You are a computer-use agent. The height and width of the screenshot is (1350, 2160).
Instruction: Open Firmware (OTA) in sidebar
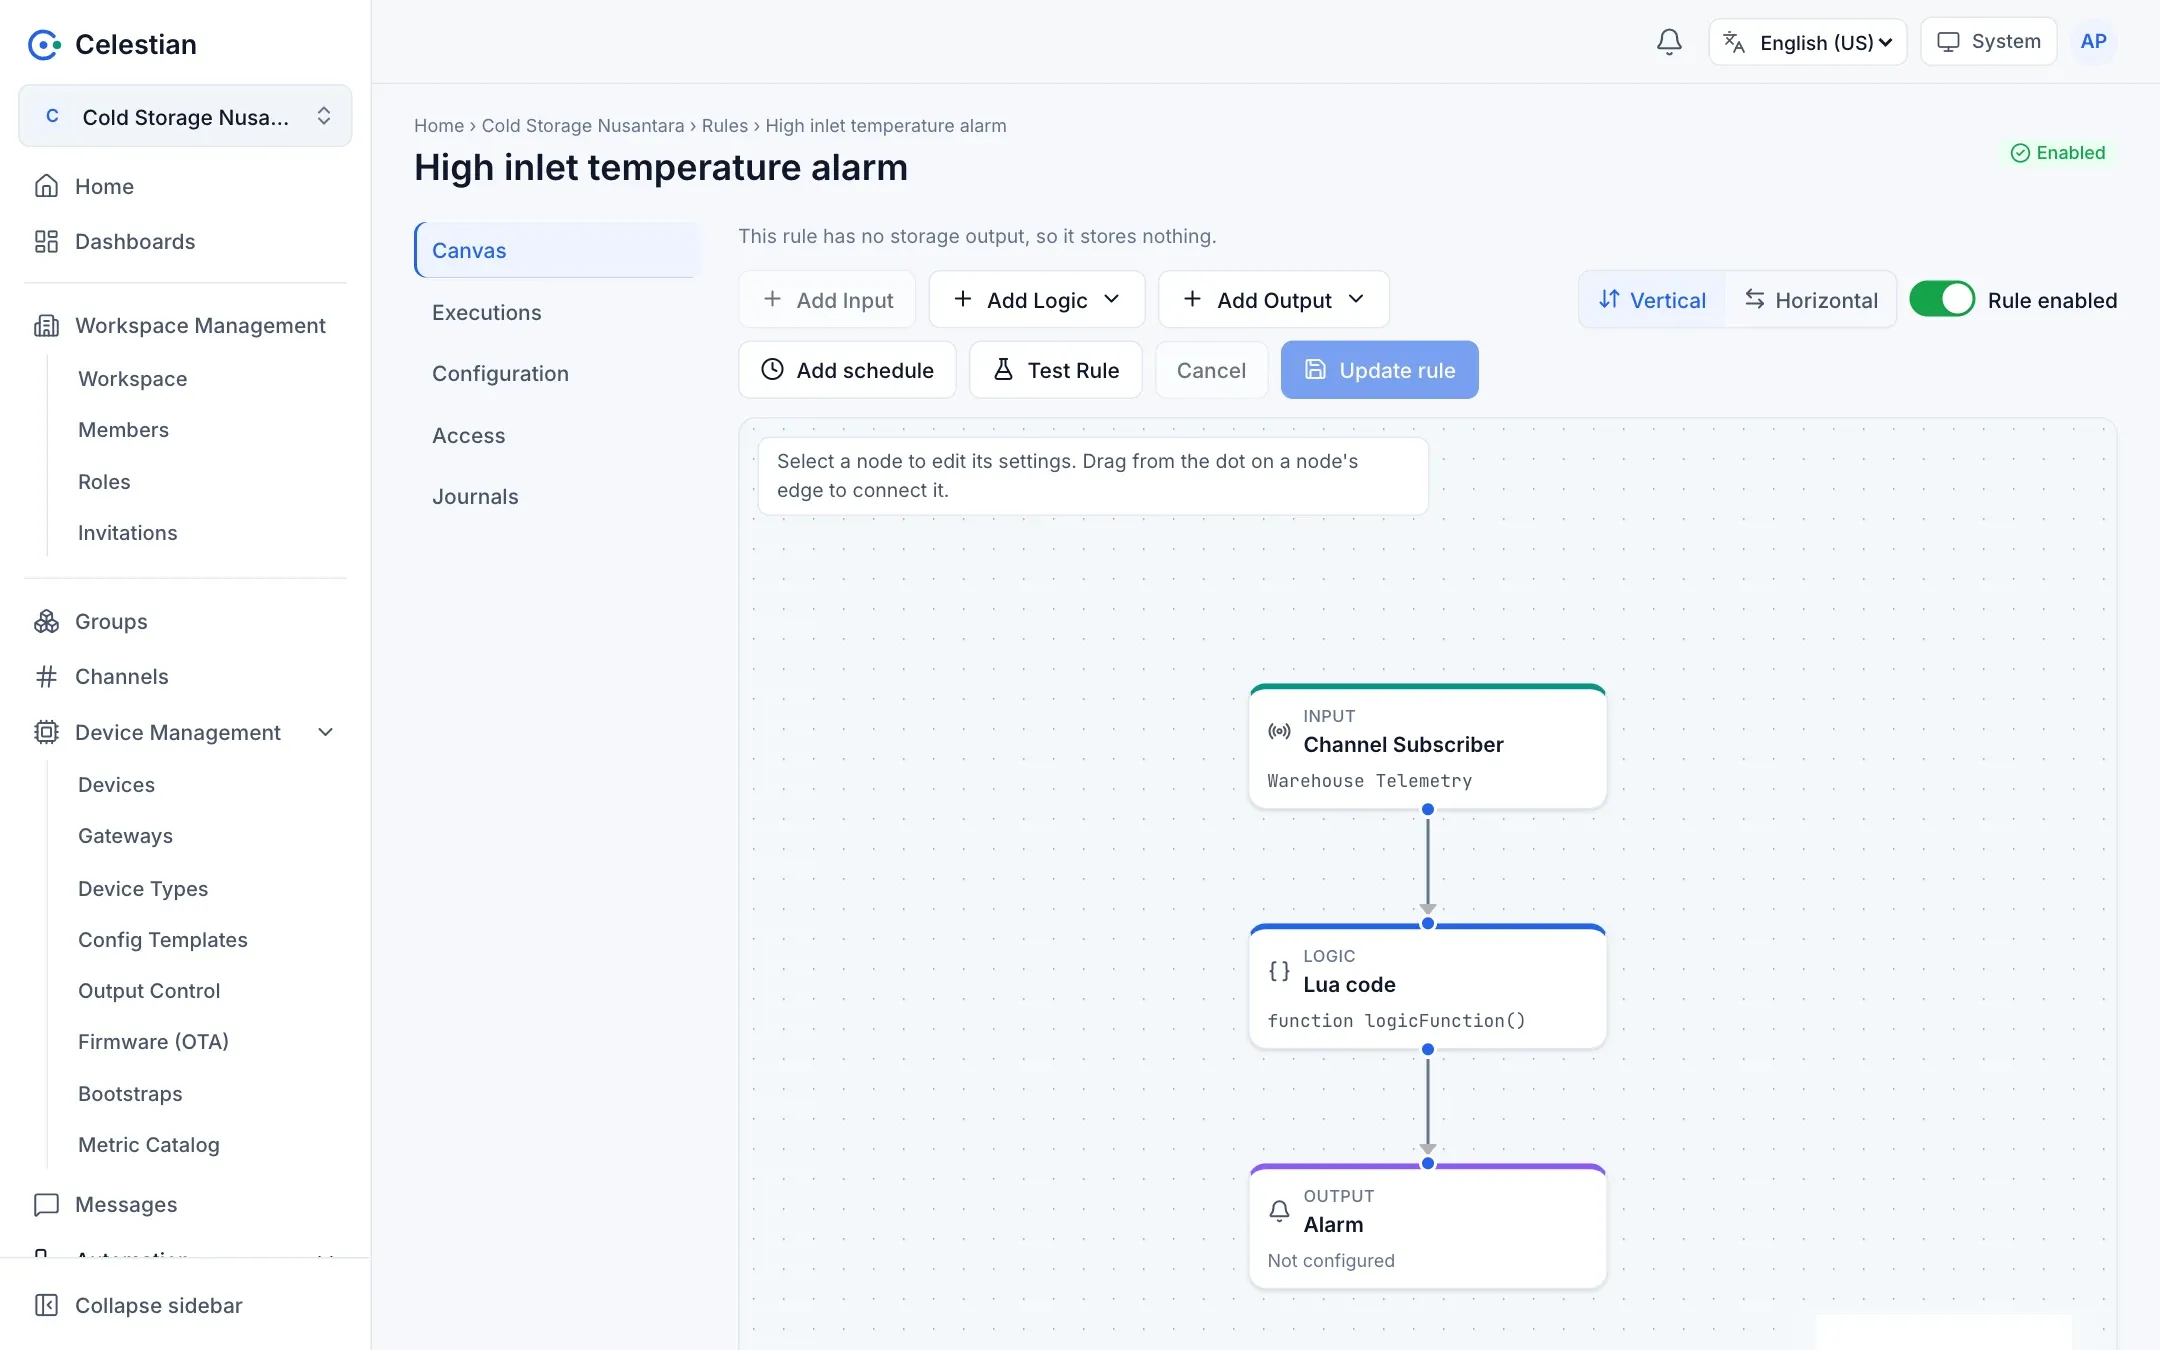point(153,1041)
